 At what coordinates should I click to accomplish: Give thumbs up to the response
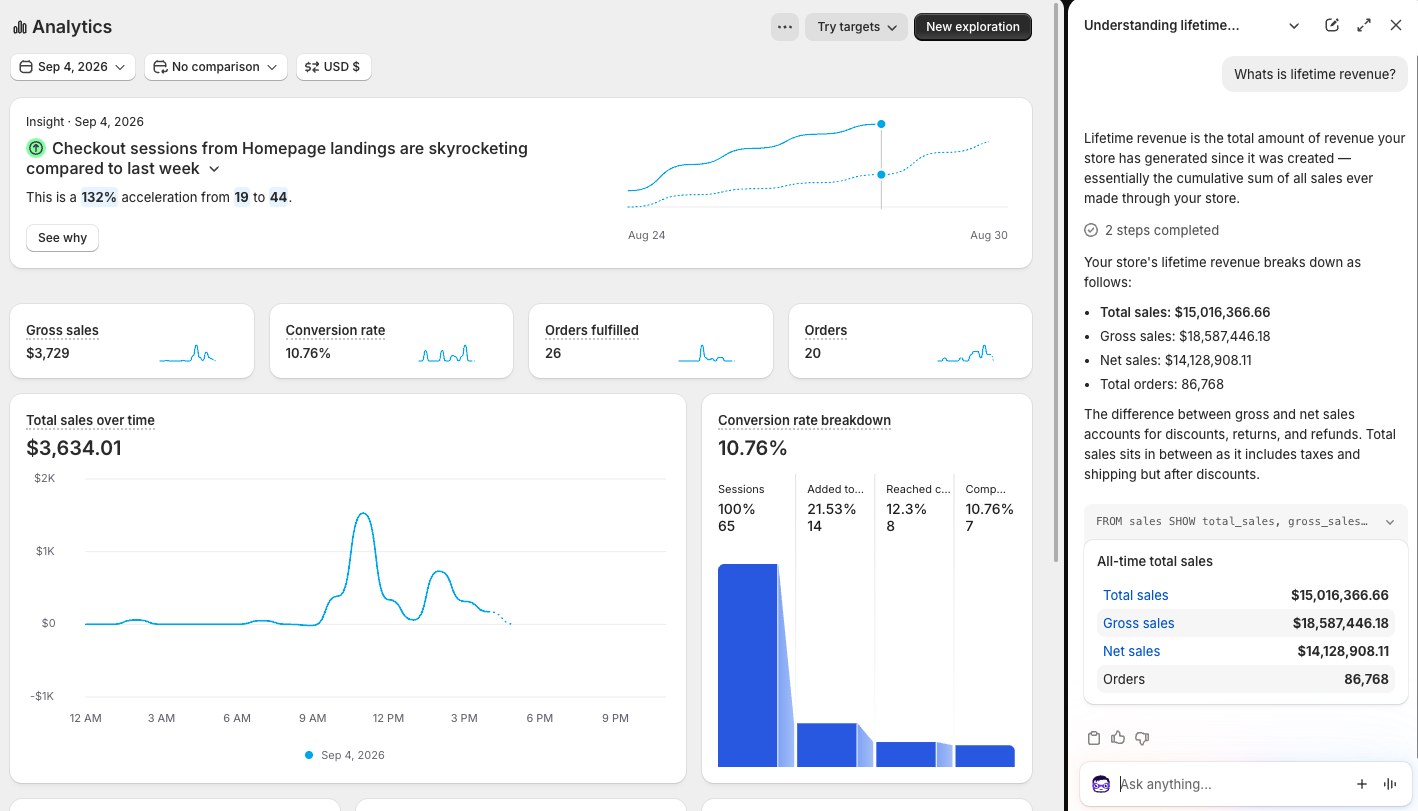click(1118, 738)
